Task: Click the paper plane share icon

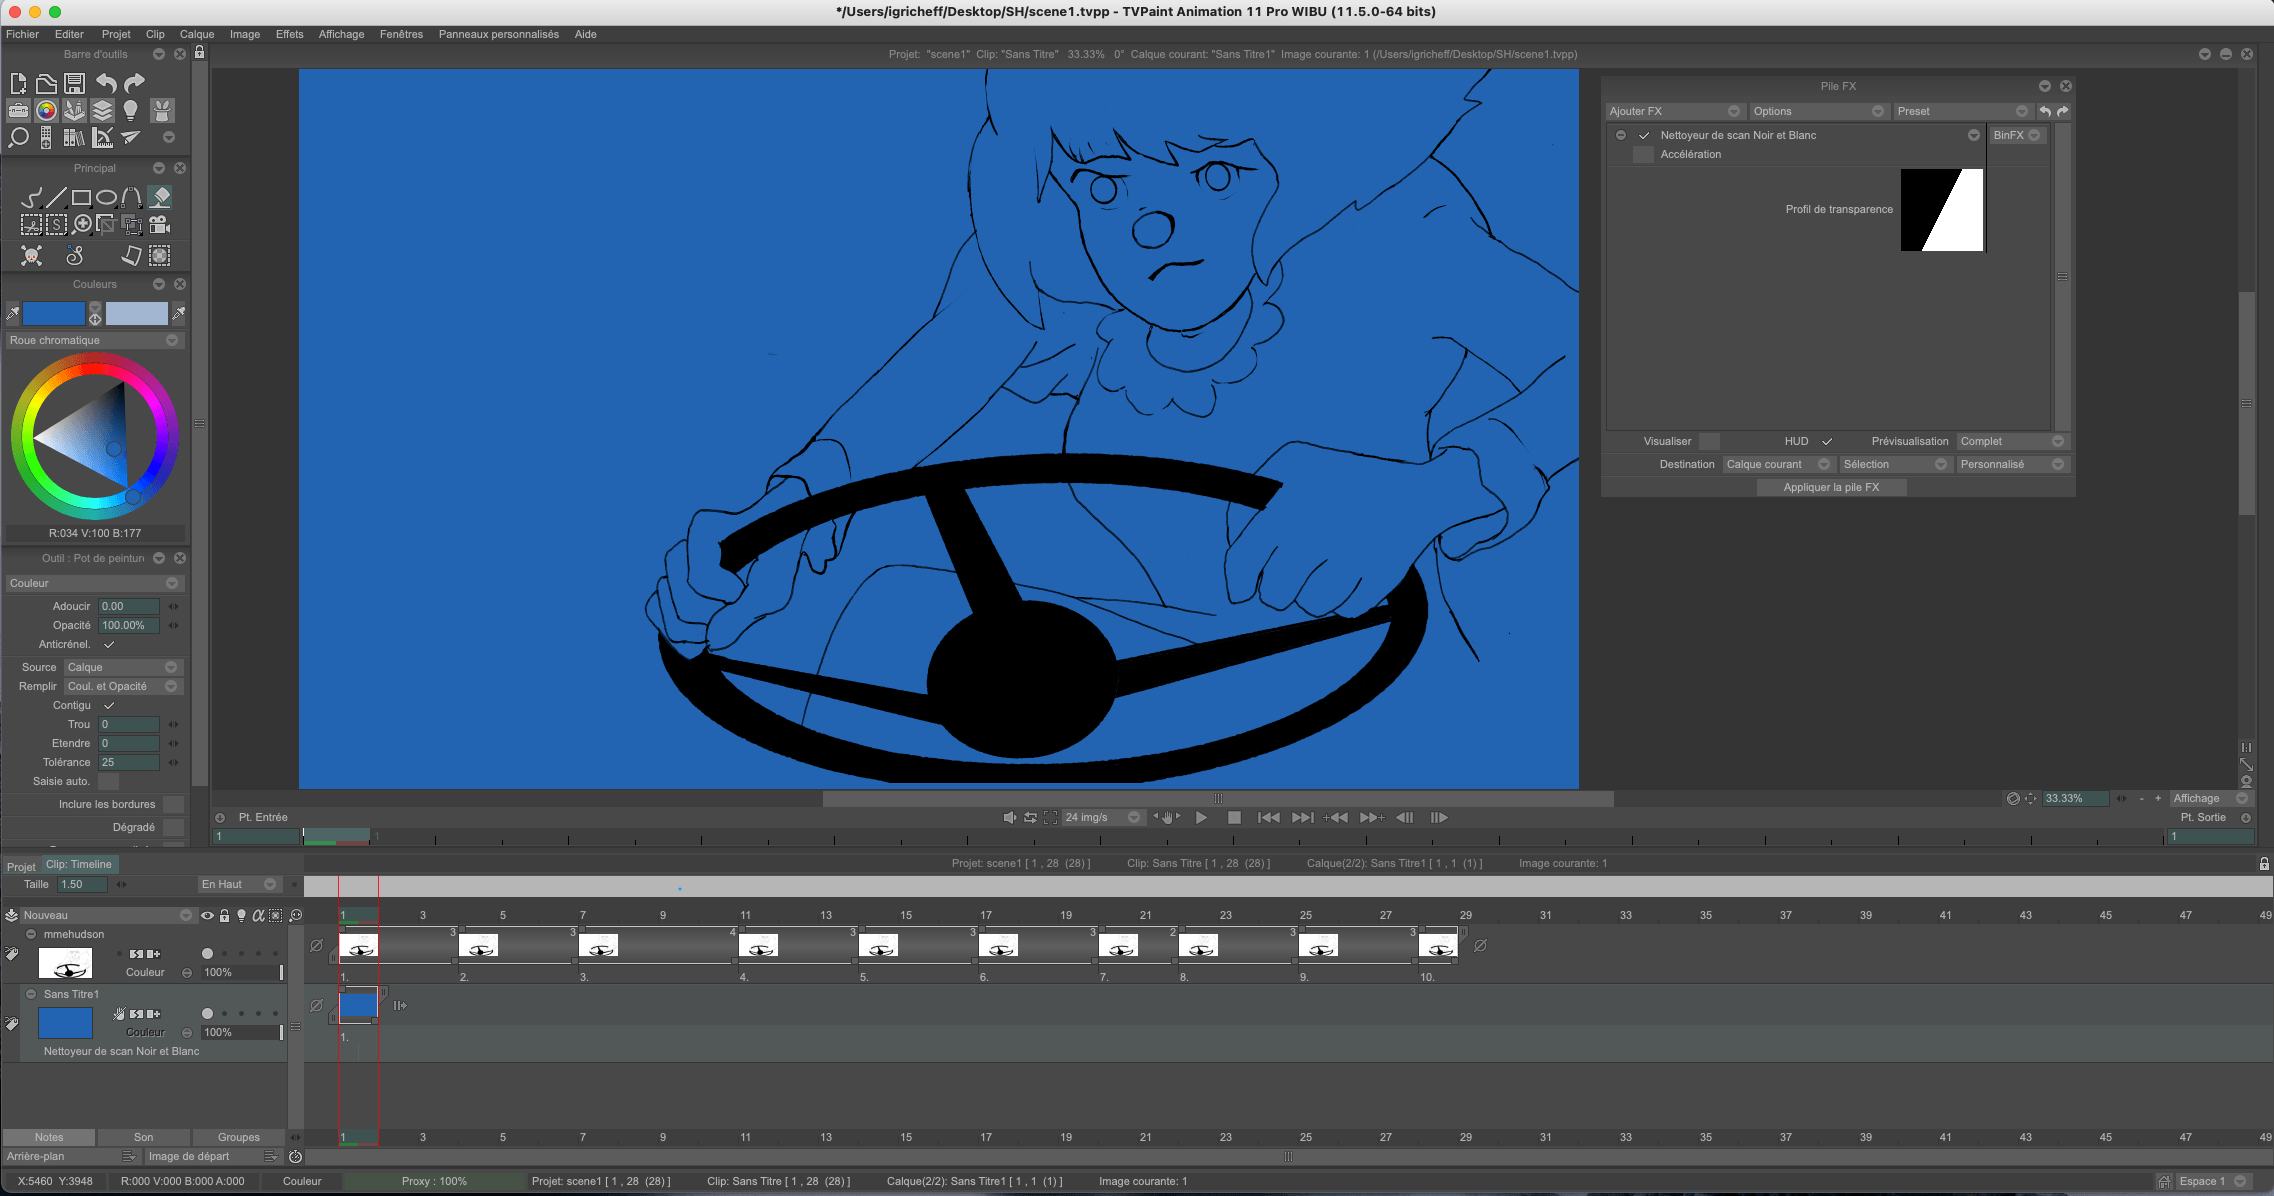Action: [131, 136]
